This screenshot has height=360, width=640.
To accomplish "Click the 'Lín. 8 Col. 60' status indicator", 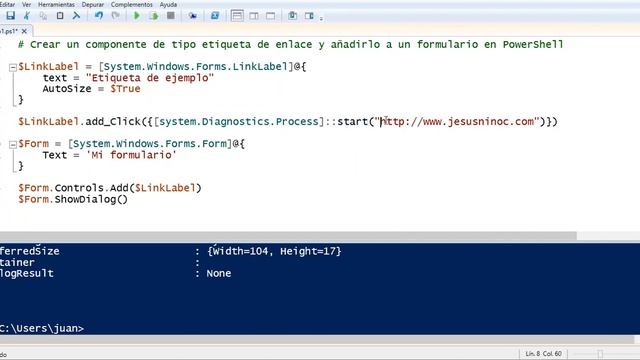I will [x=543, y=354].
